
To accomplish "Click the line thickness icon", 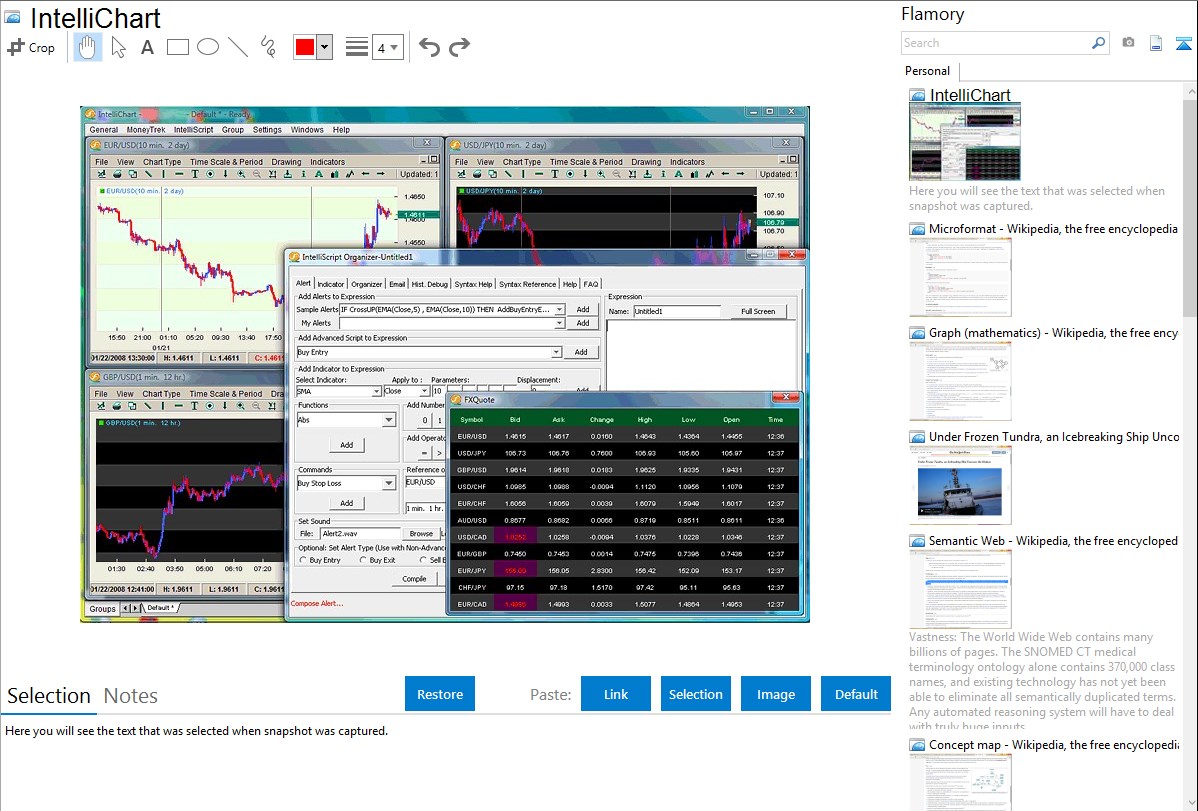I will (x=356, y=47).
